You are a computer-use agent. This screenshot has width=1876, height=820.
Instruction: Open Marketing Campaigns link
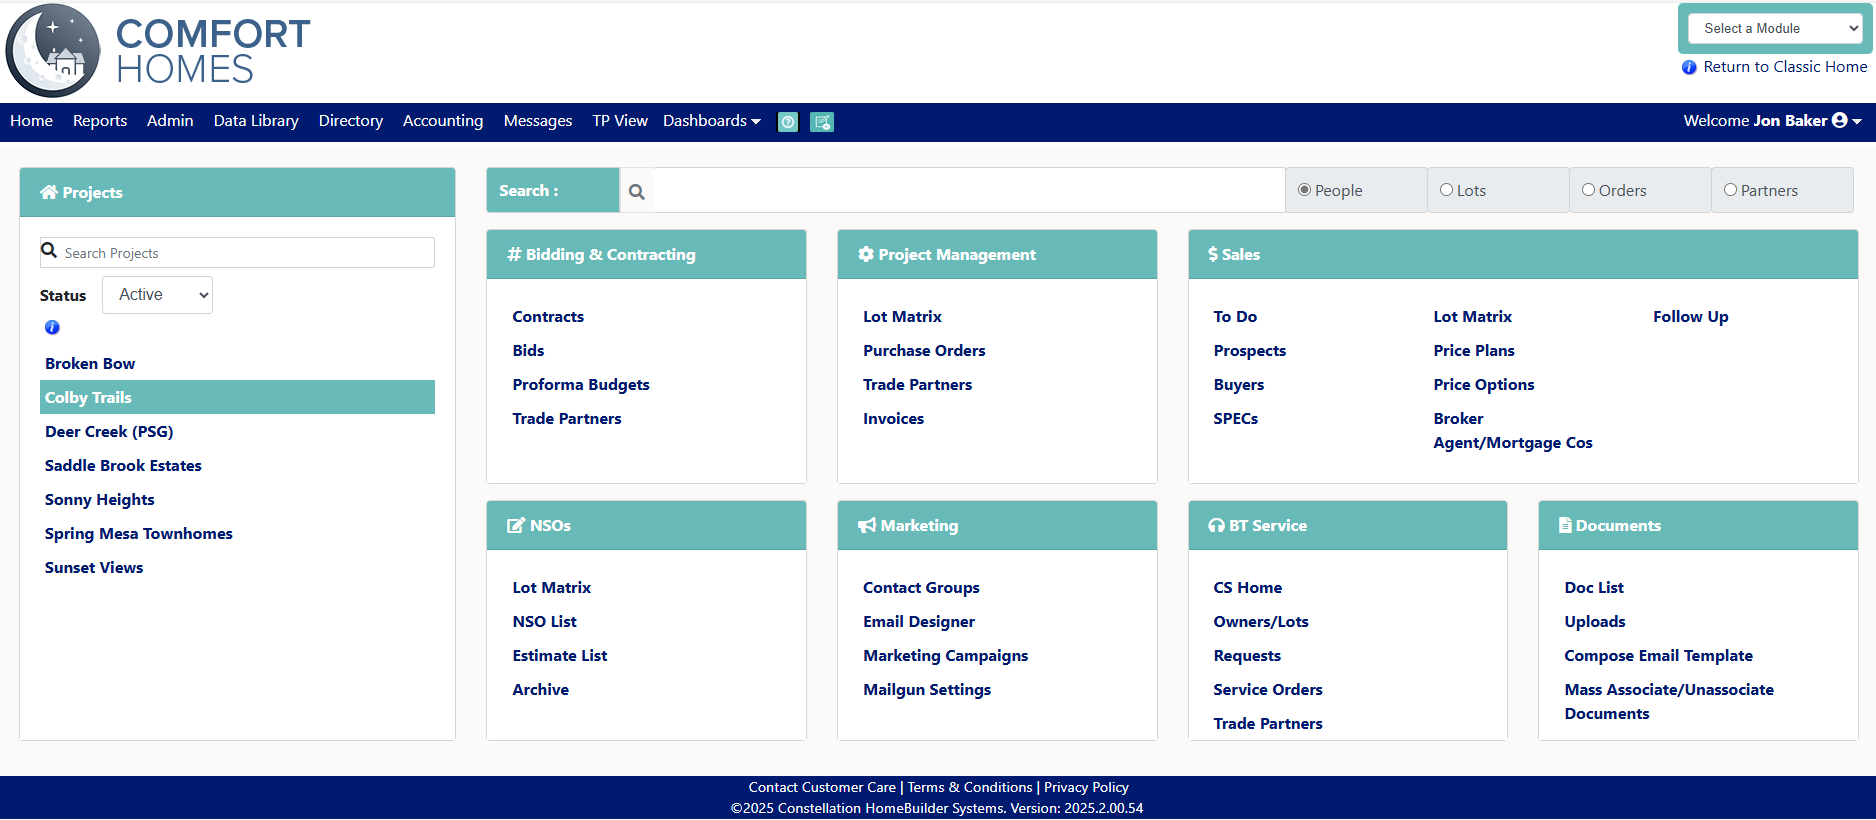click(945, 656)
